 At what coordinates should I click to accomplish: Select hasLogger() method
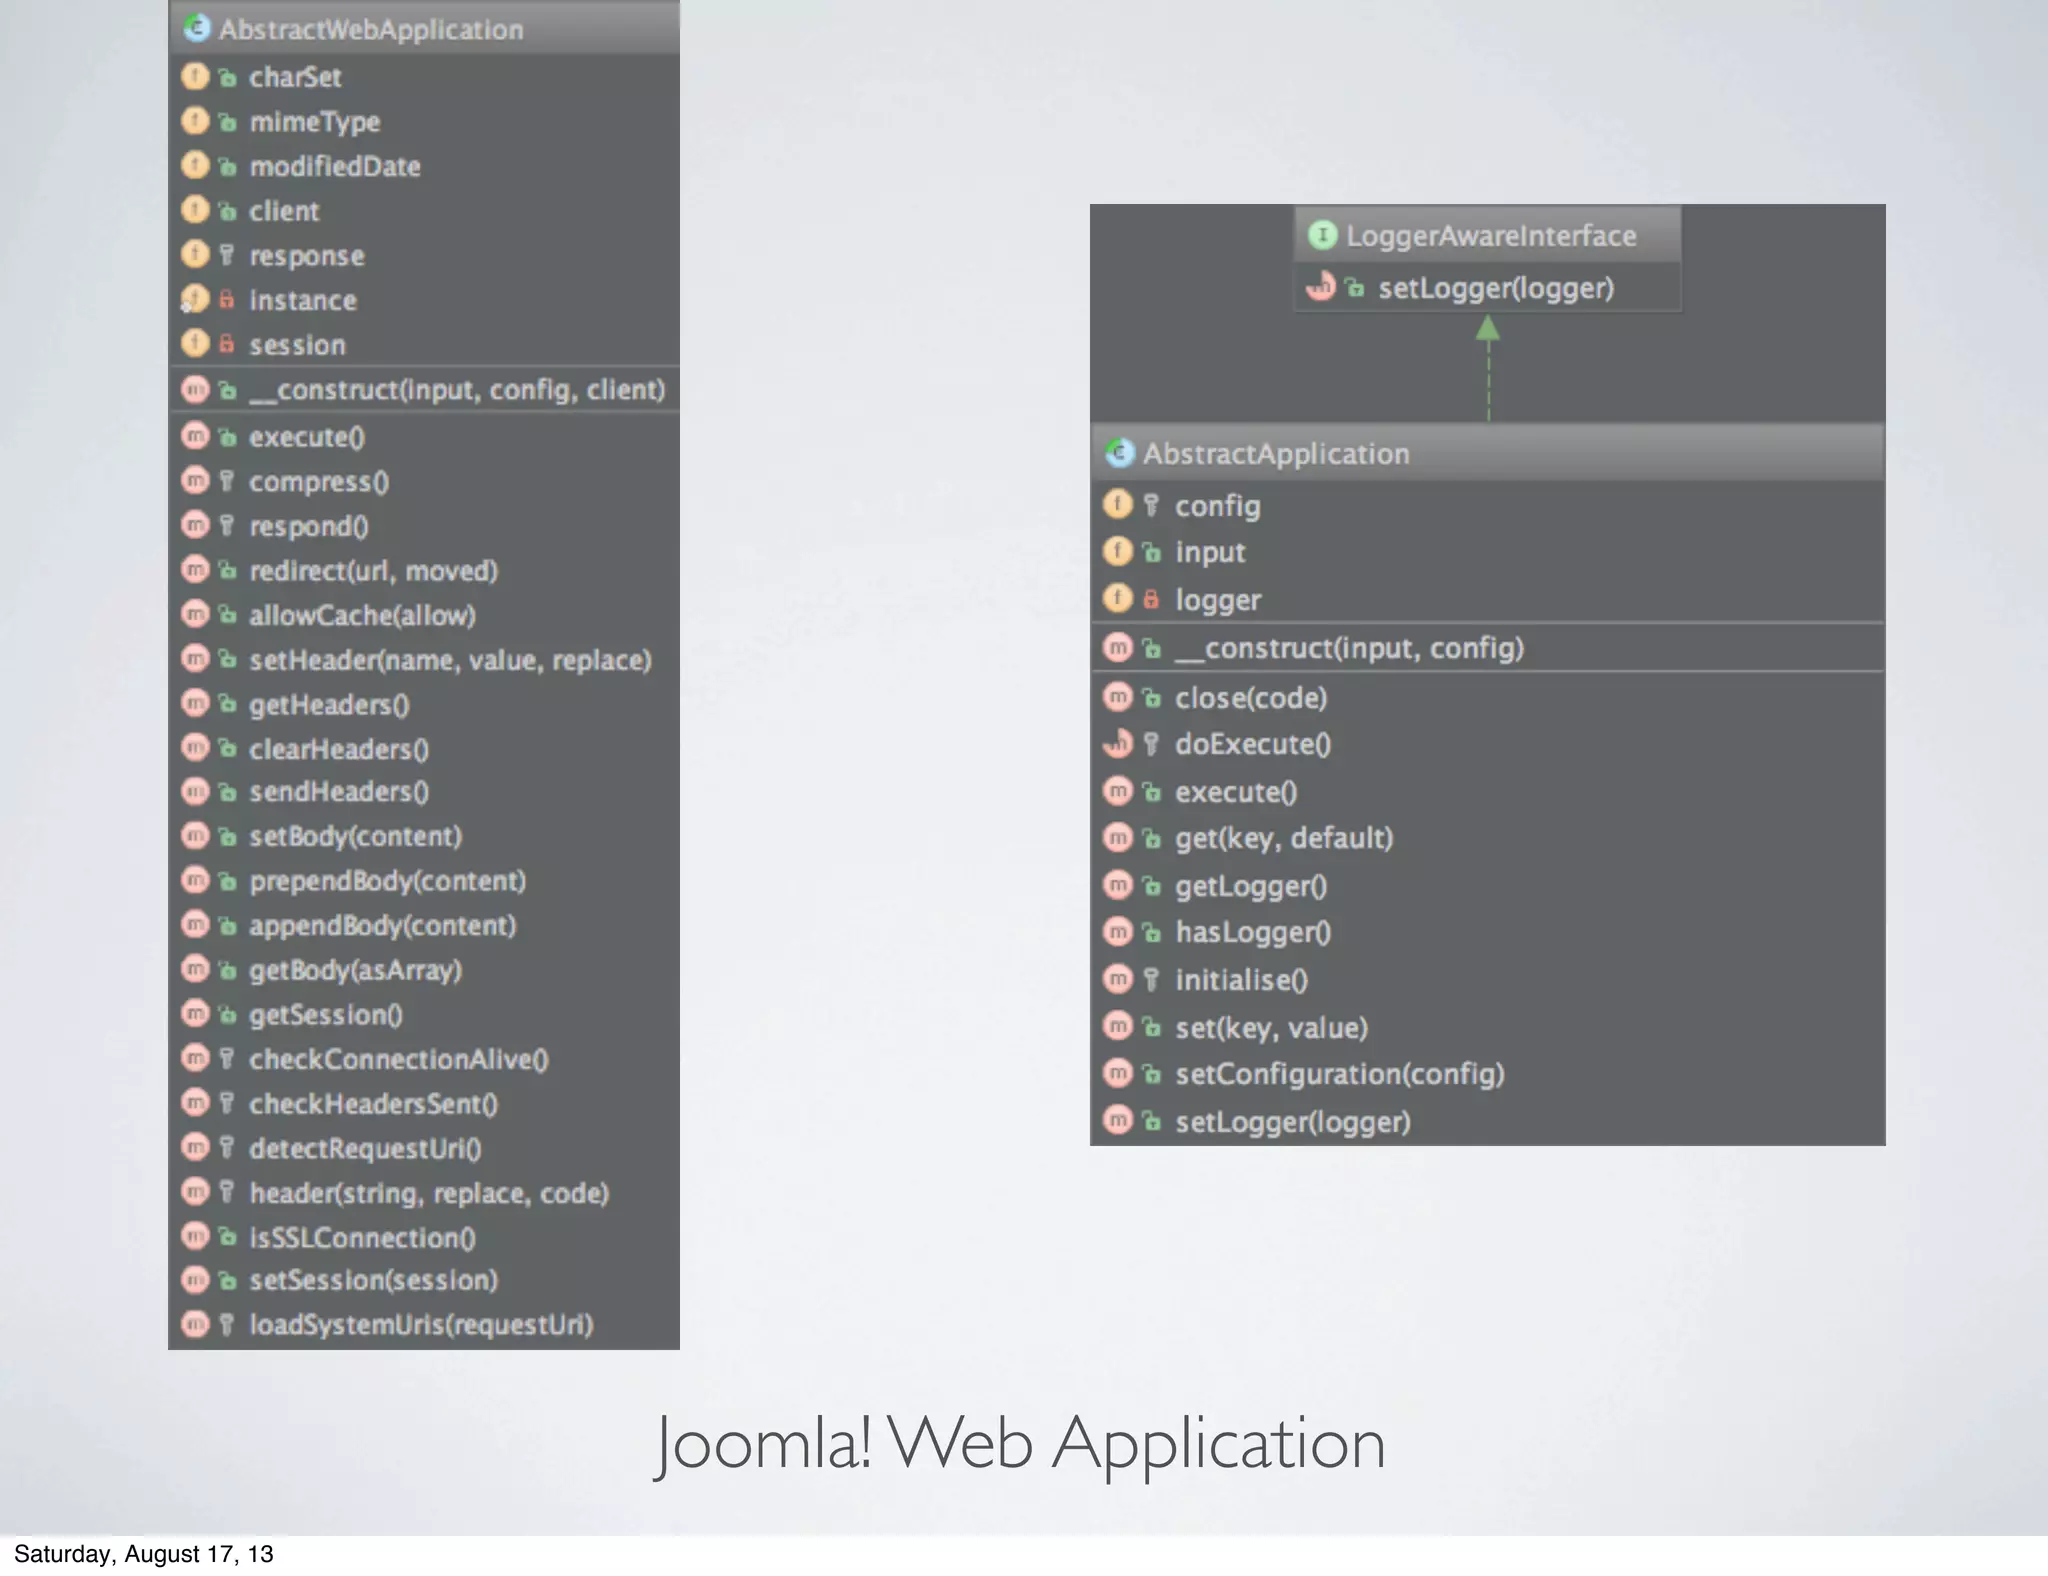pos(1488,931)
